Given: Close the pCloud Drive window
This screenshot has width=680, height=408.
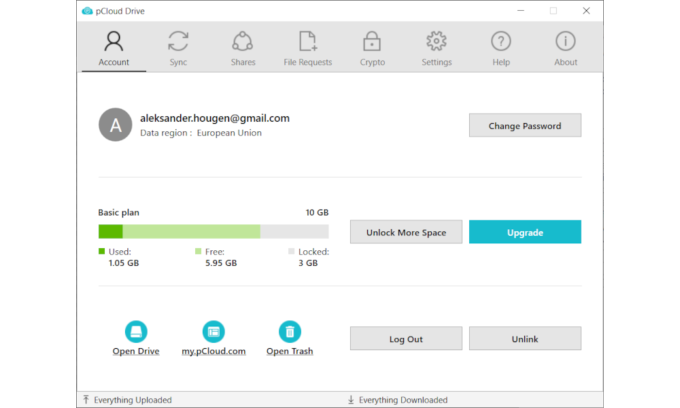Looking at the screenshot, I should click(586, 10).
